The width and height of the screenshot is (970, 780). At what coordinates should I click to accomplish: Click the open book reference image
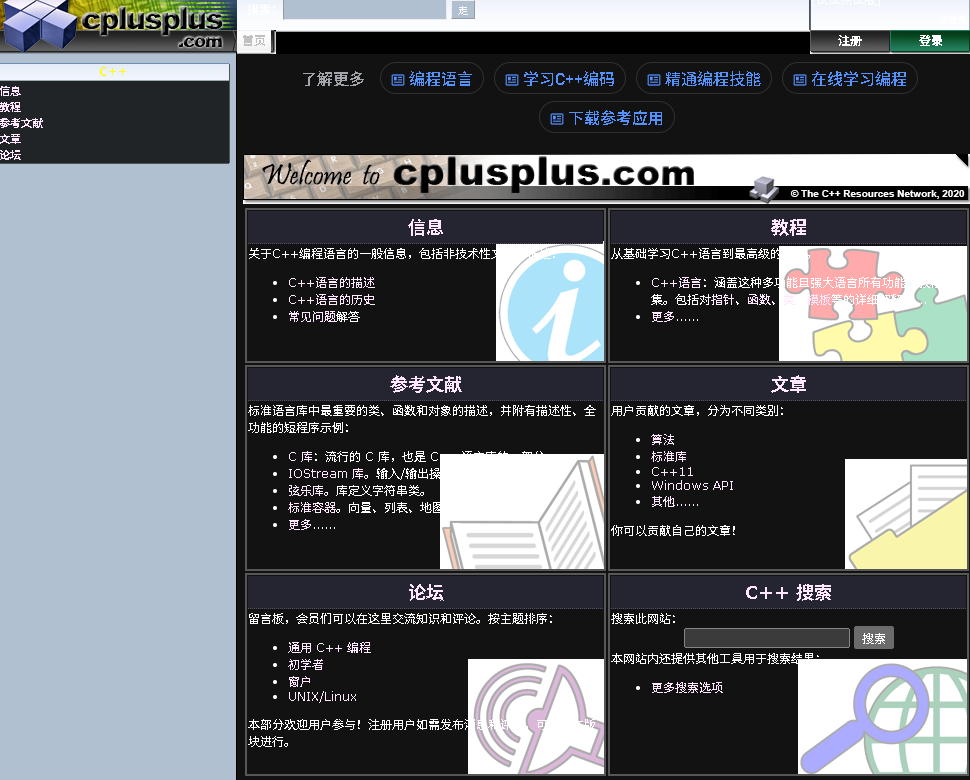pyautogui.click(x=521, y=511)
